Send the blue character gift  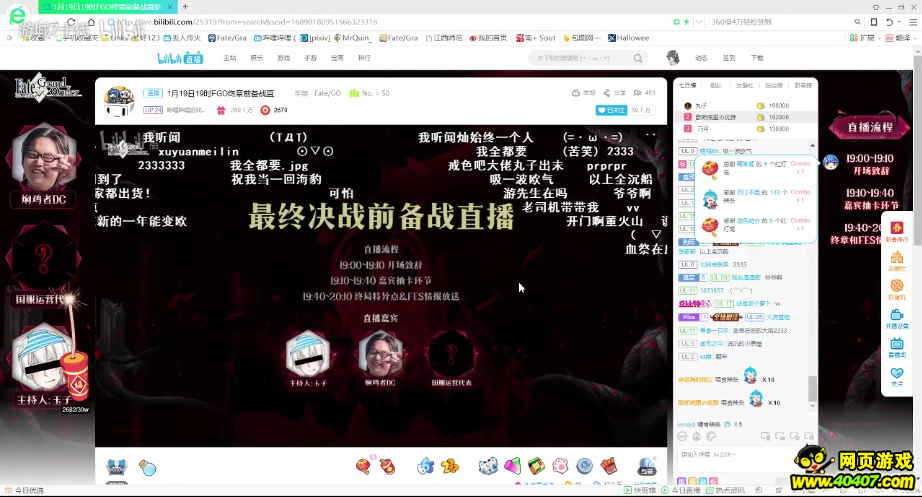coord(425,466)
